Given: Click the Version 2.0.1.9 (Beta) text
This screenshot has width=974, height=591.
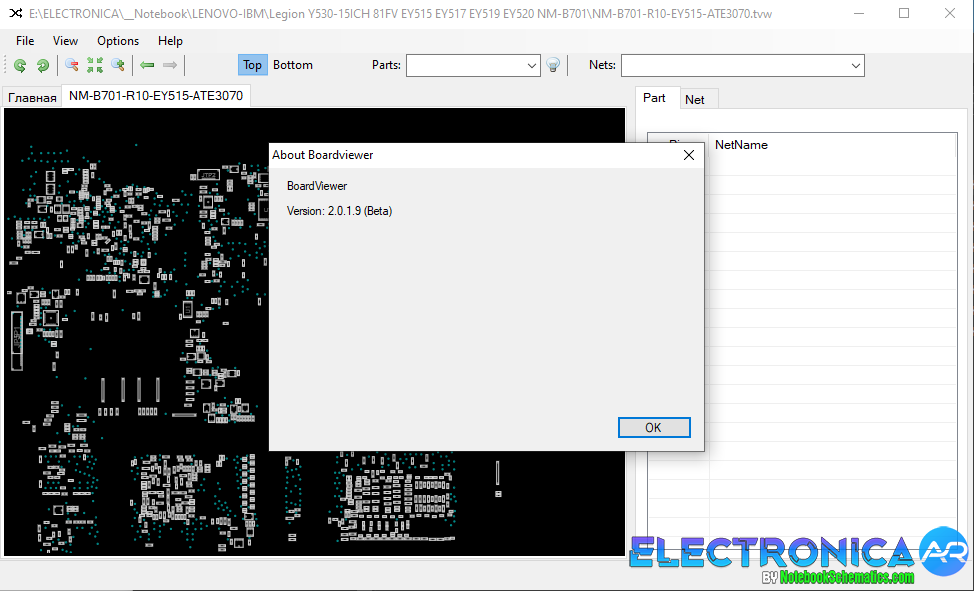Looking at the screenshot, I should [339, 211].
